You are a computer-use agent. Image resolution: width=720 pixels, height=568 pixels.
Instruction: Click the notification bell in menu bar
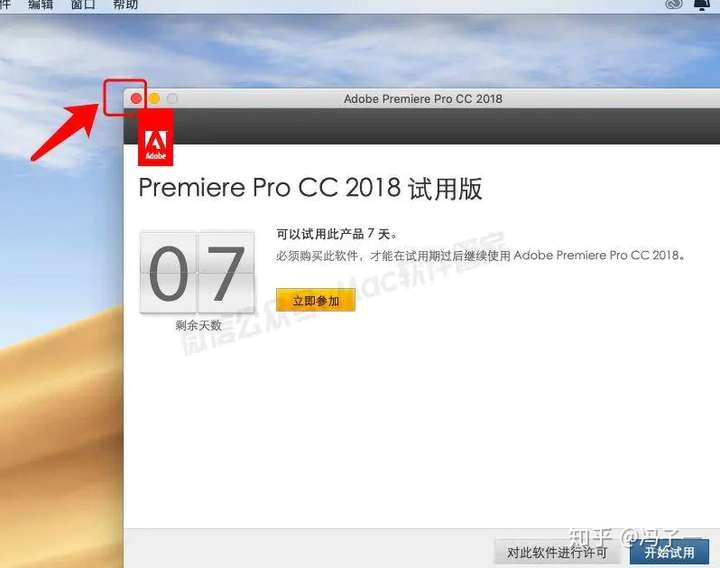coord(702,5)
